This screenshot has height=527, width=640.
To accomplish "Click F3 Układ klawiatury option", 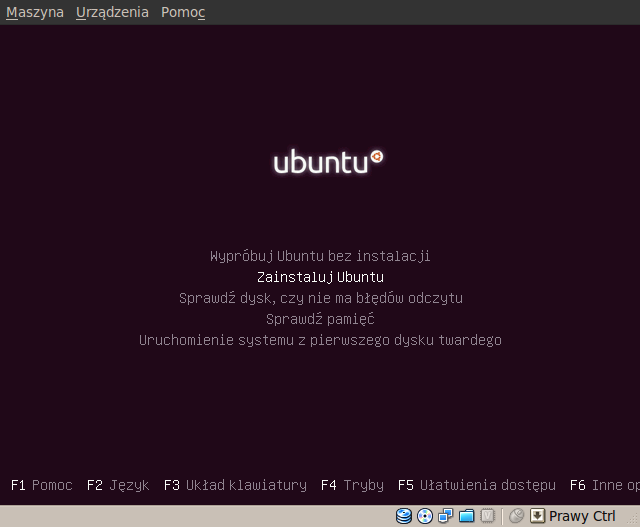I will pyautogui.click(x=235, y=485).
